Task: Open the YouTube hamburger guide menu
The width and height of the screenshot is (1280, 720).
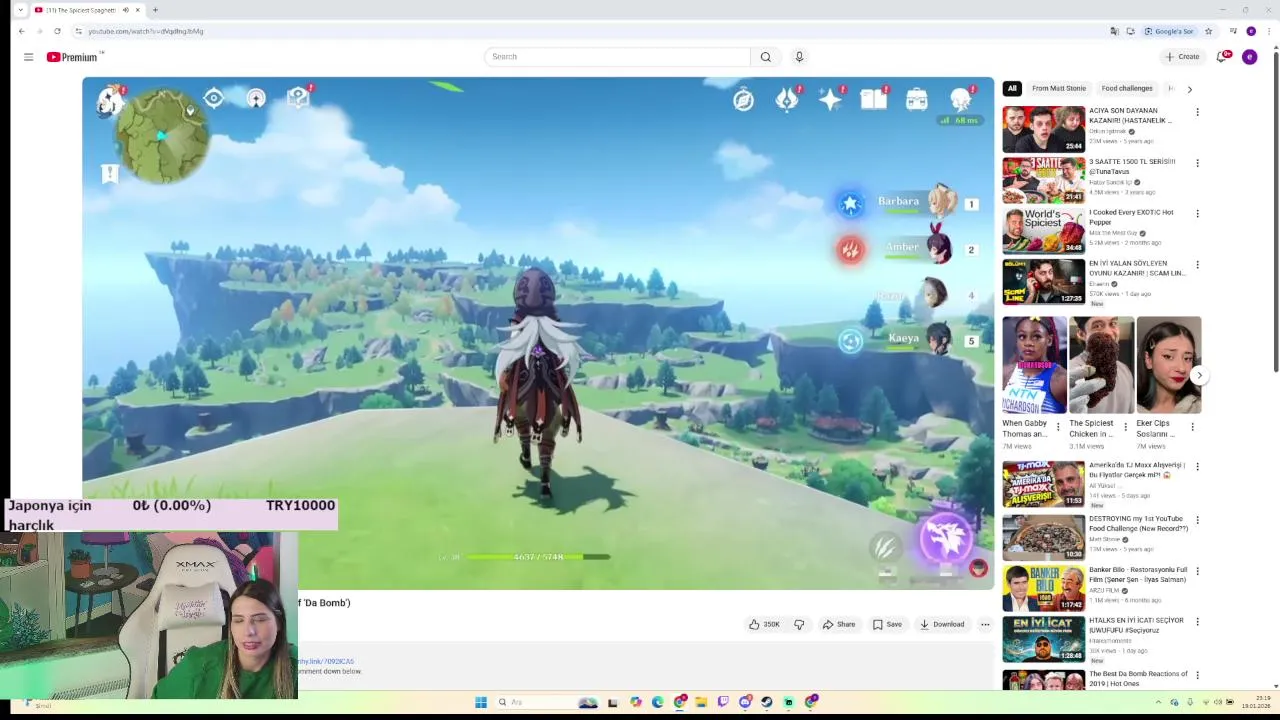Action: 28,57
